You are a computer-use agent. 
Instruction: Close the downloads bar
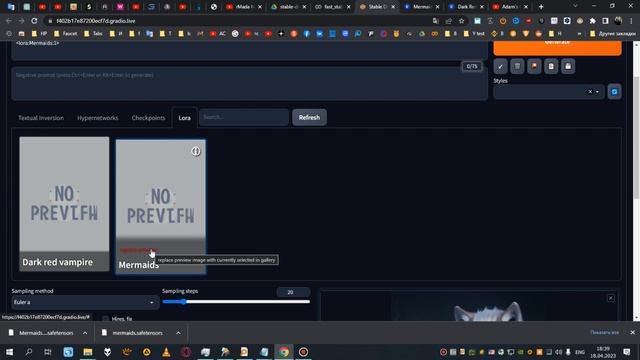pyautogui.click(x=632, y=333)
